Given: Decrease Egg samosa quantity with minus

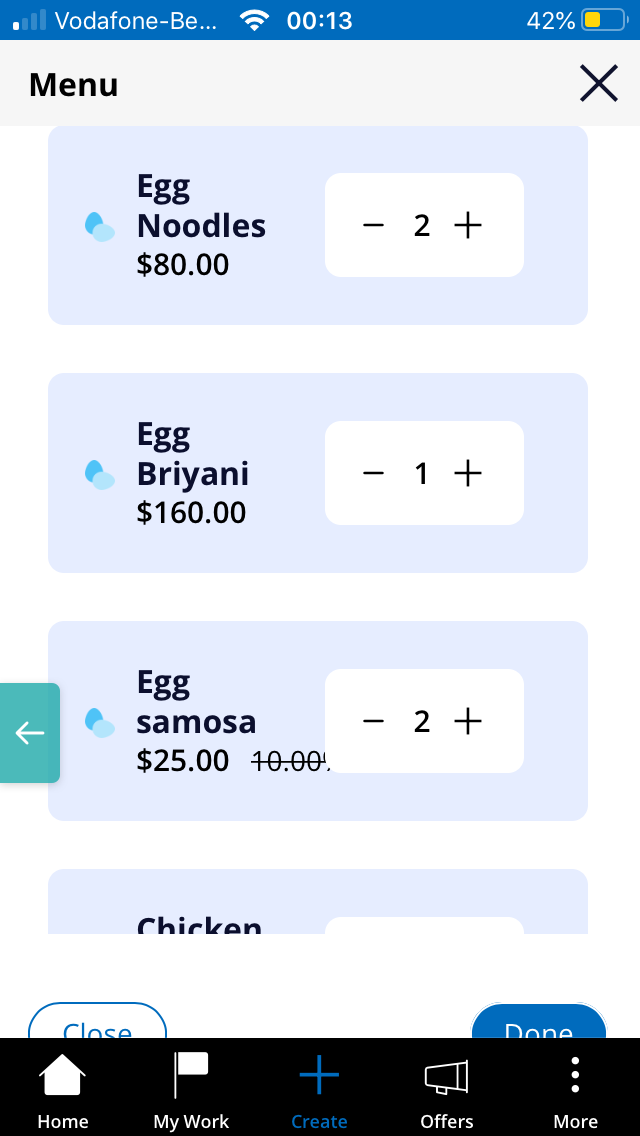Looking at the screenshot, I should pos(373,722).
